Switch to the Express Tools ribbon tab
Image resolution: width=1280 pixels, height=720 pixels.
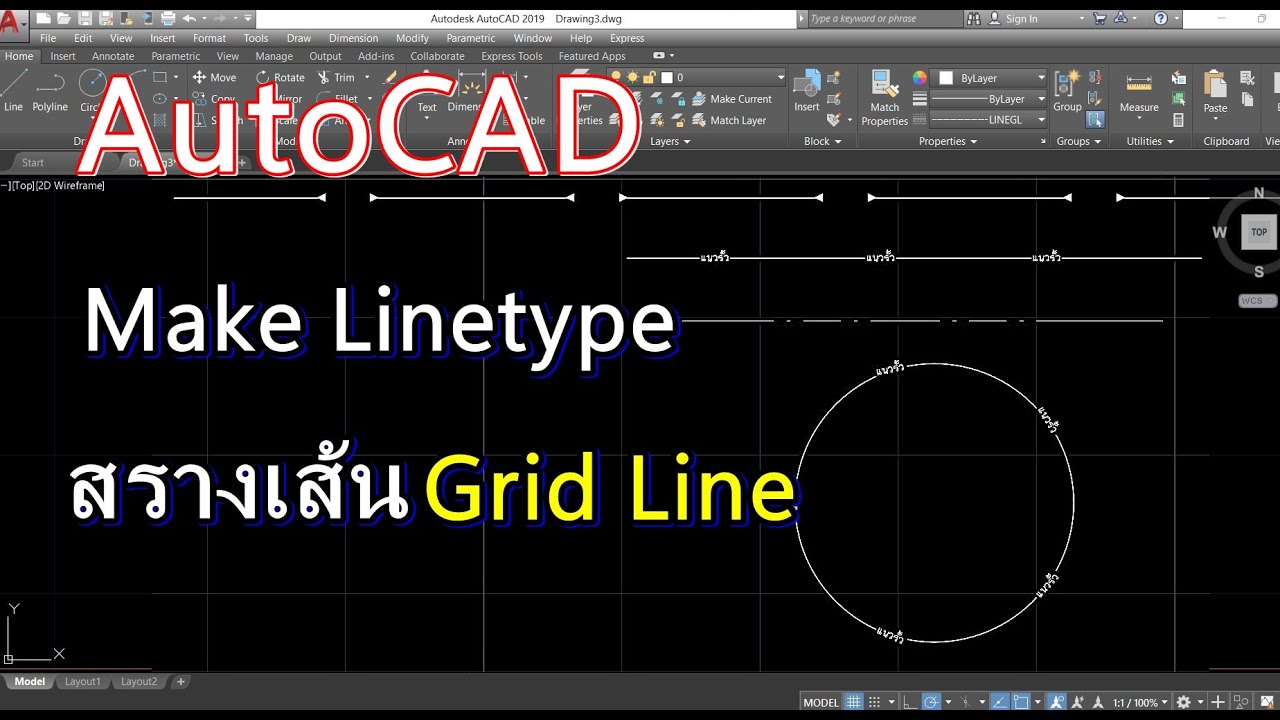coord(512,56)
